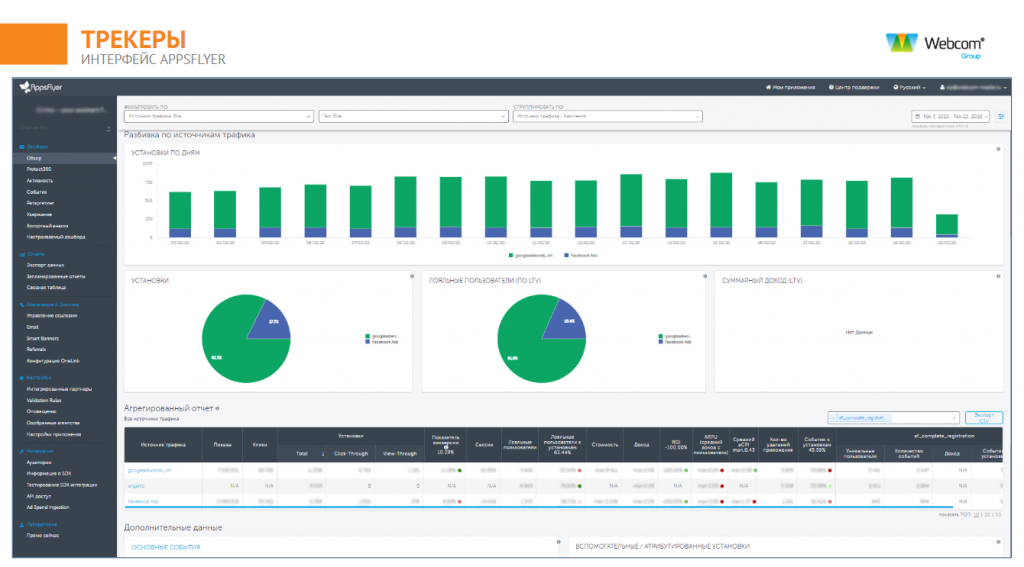Click info icon on Установки по дням chart

point(998,149)
